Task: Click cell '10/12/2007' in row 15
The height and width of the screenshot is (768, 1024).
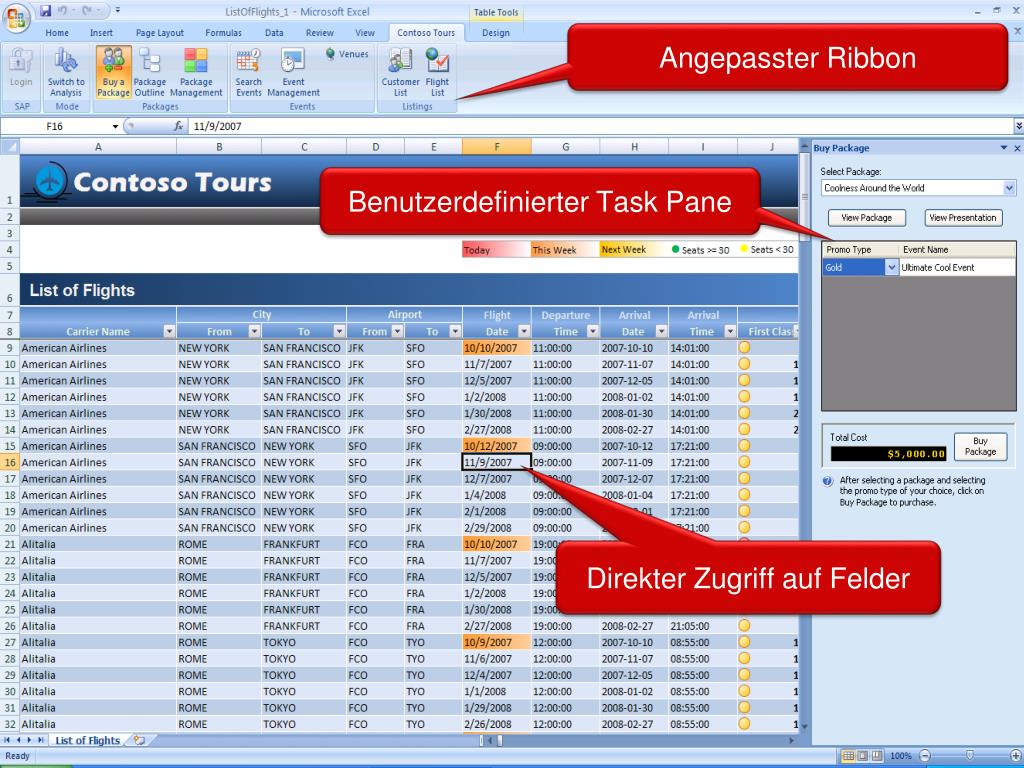Action: (496, 446)
